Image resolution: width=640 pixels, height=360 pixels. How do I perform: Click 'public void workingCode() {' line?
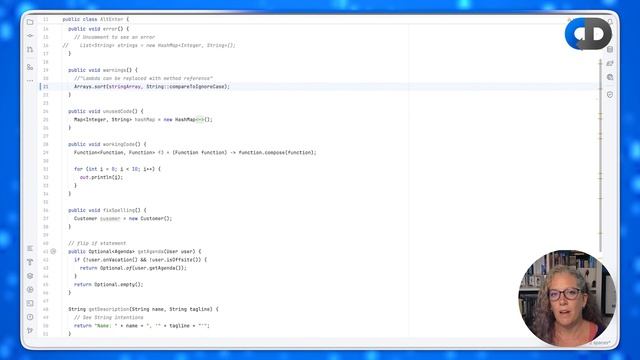[x=107, y=144]
